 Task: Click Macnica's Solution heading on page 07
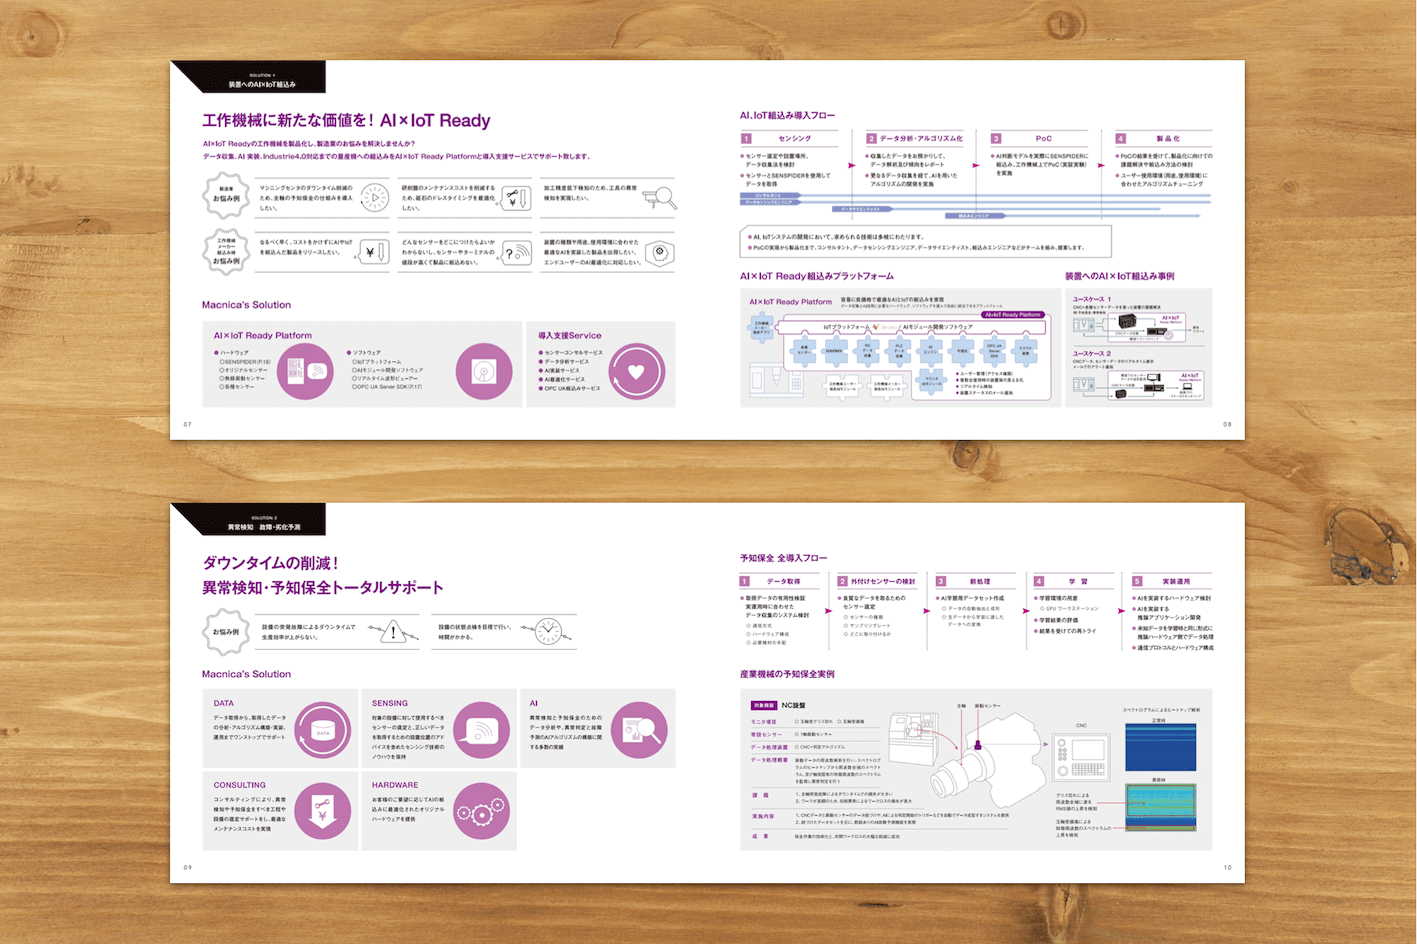pyautogui.click(x=246, y=304)
